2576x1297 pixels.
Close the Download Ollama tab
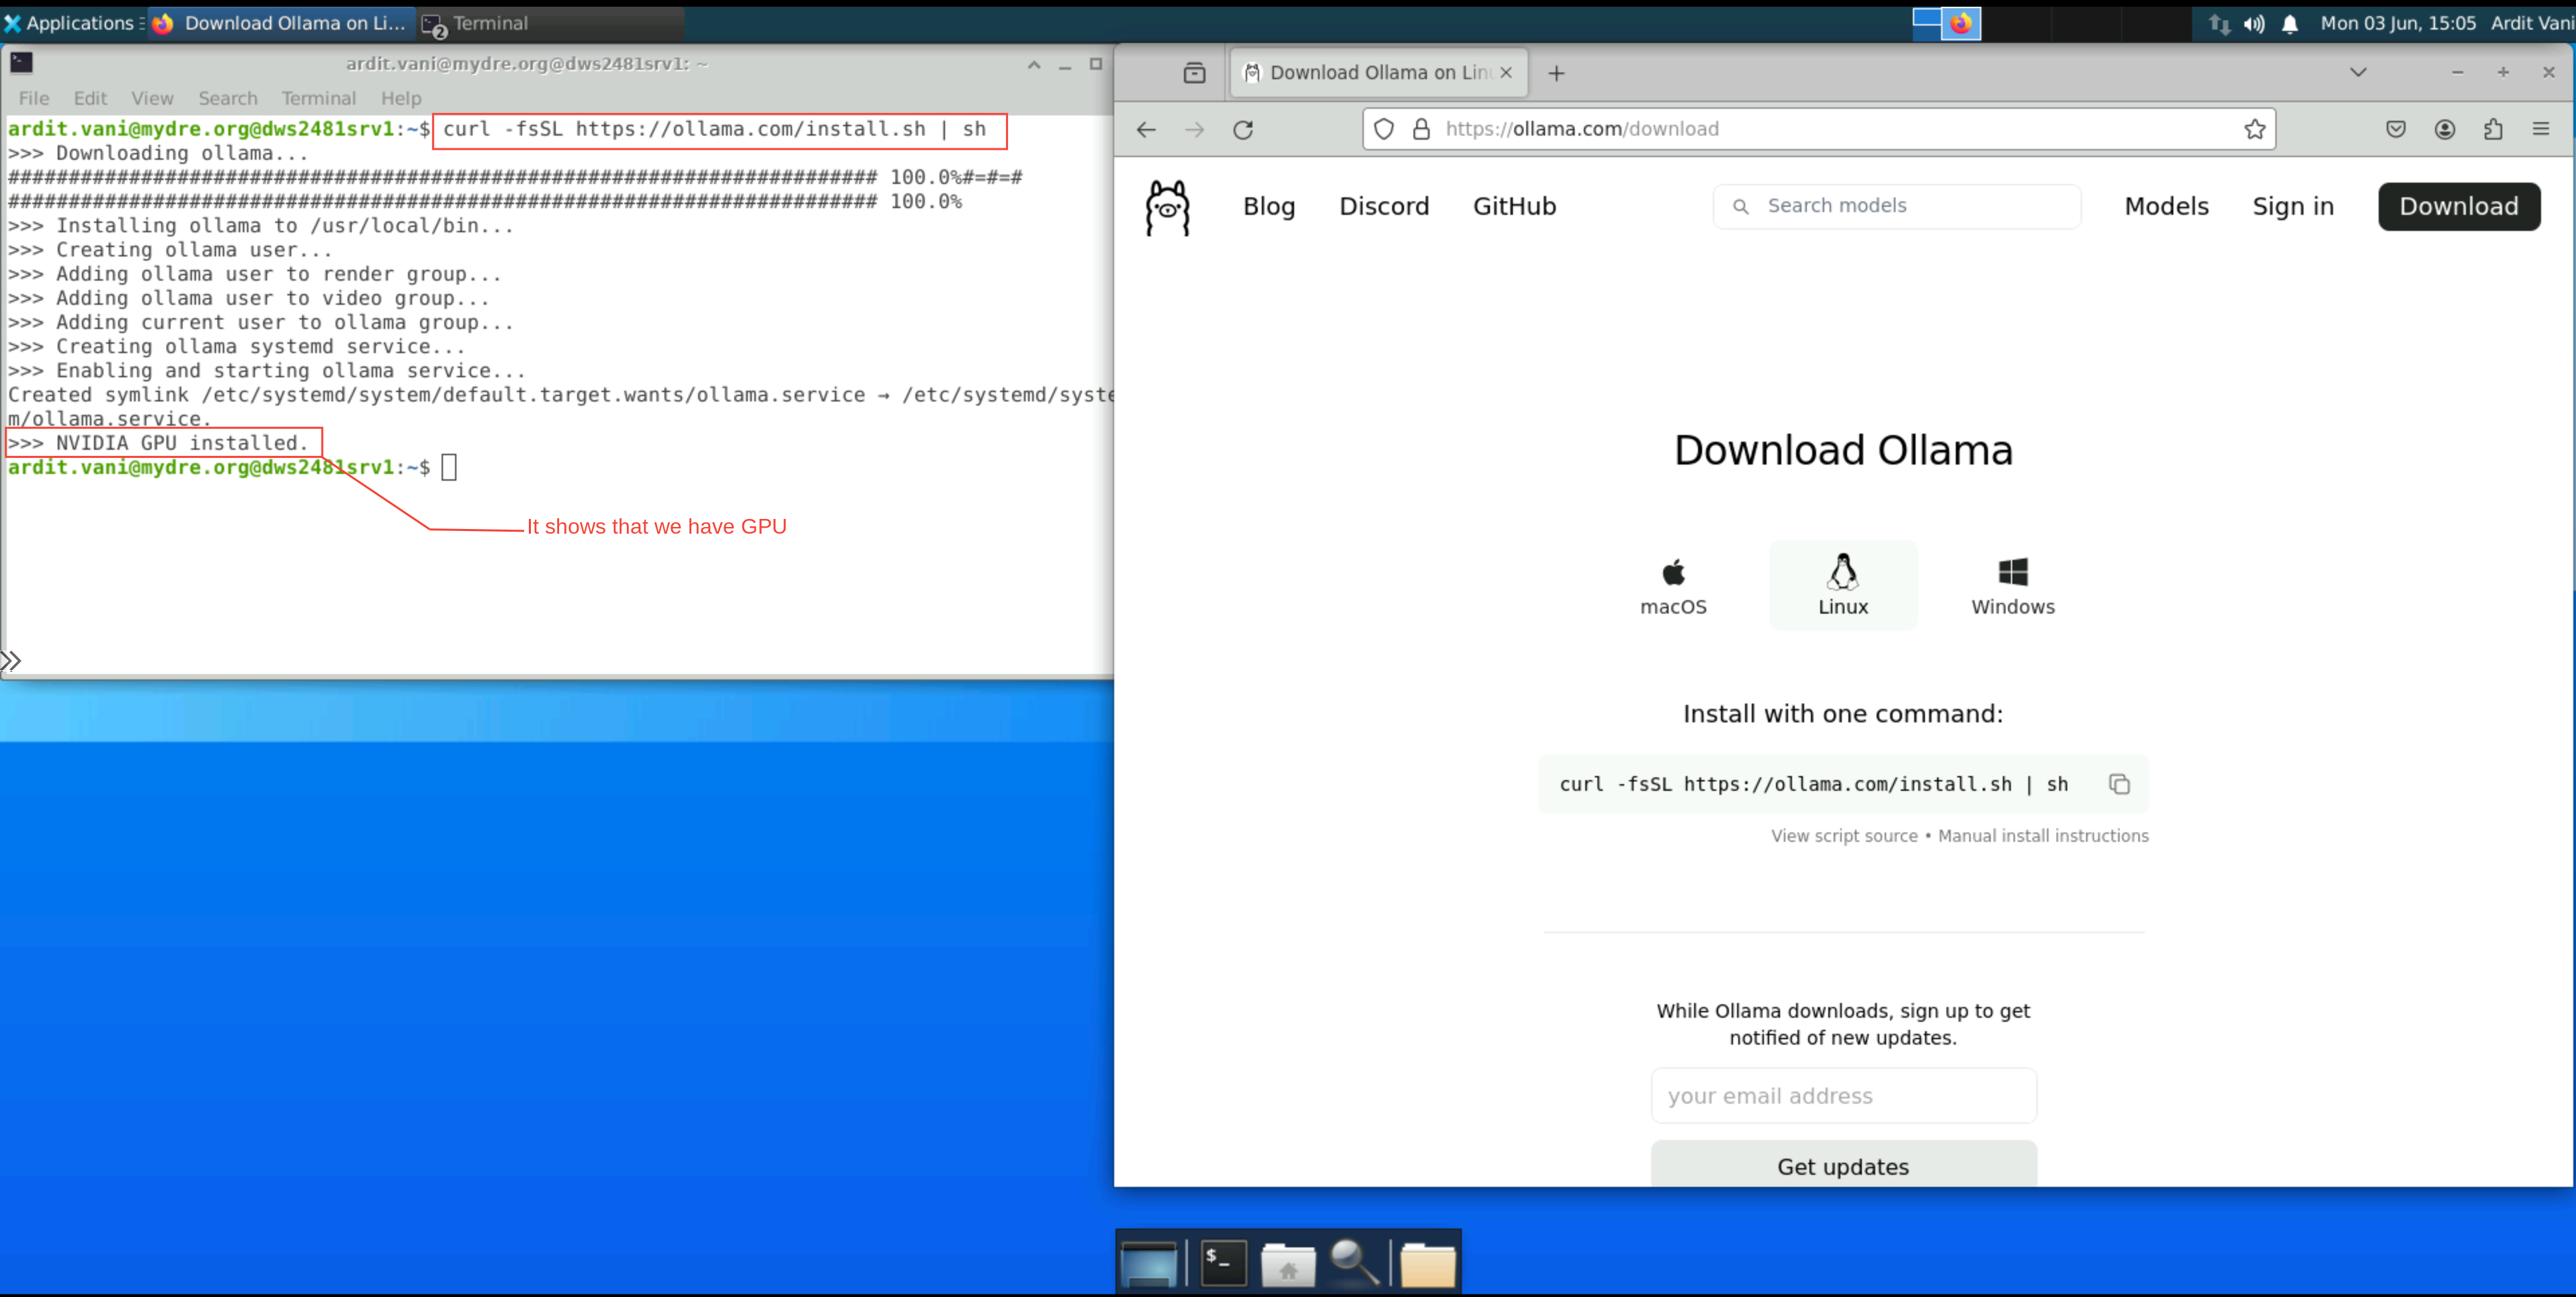pyautogui.click(x=1506, y=73)
